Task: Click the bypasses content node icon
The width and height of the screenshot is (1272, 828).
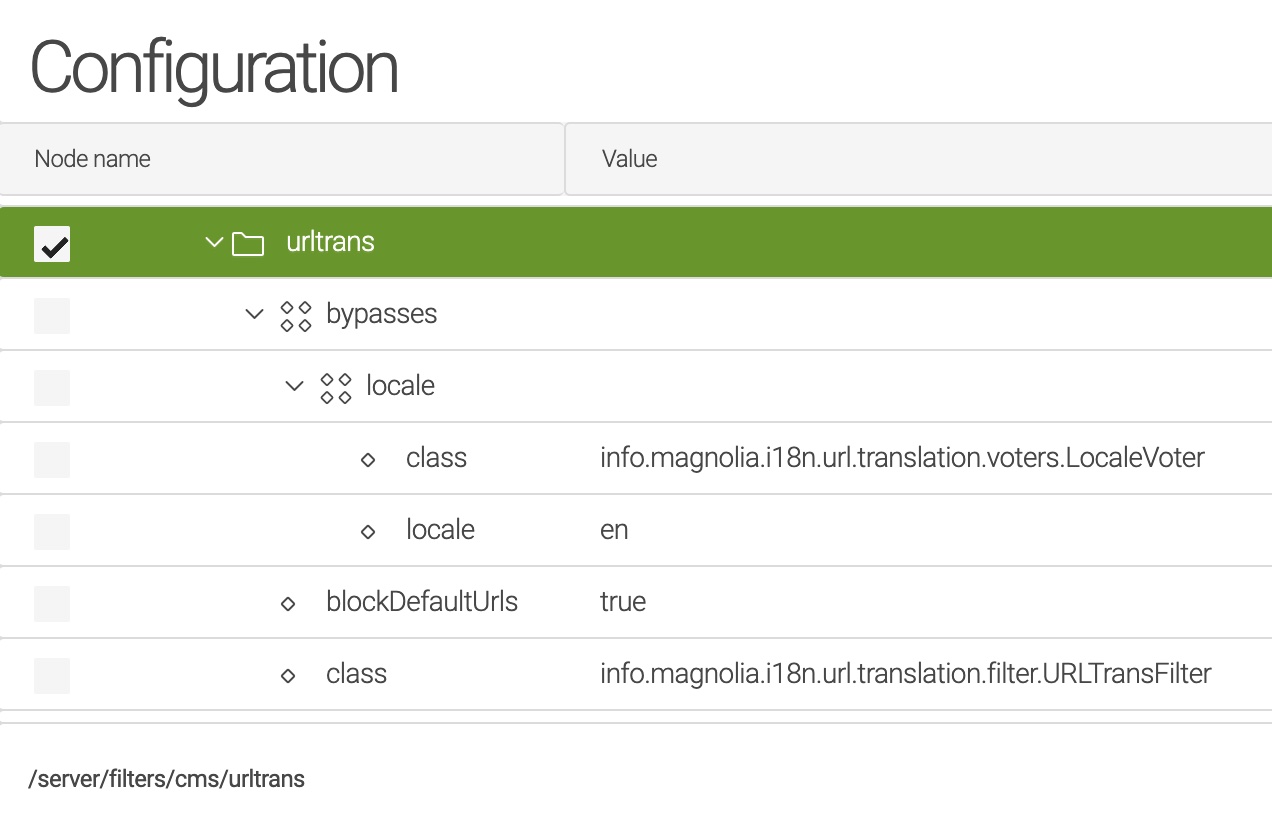Action: 294,313
